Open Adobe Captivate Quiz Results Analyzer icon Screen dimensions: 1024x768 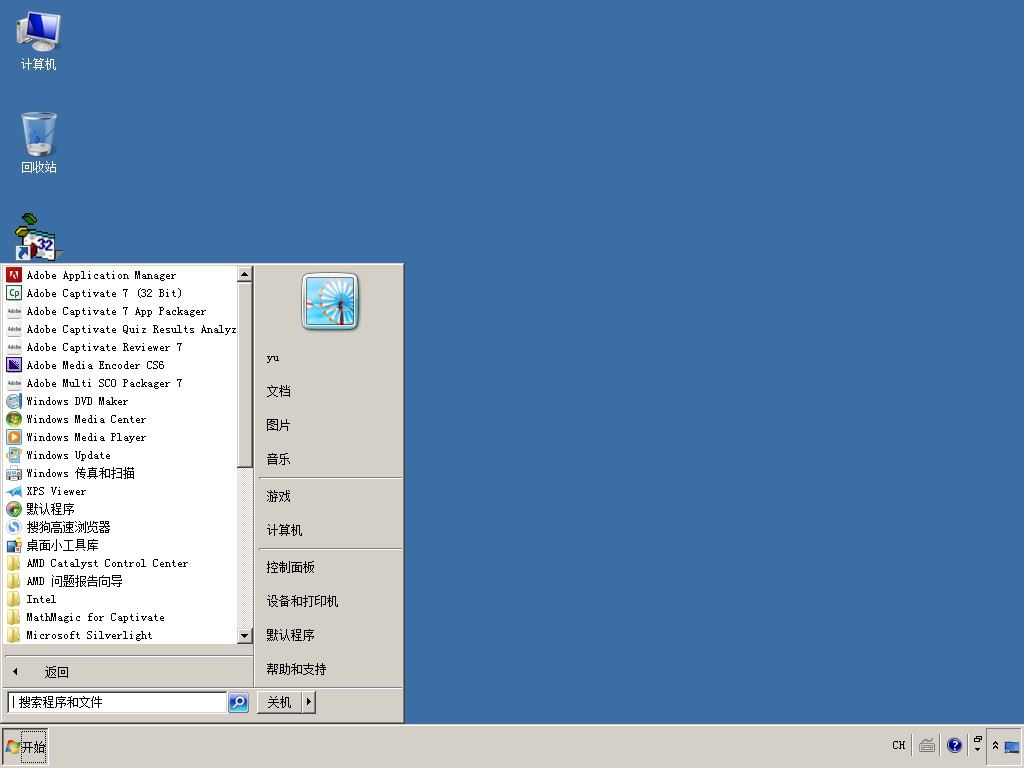(x=14, y=329)
